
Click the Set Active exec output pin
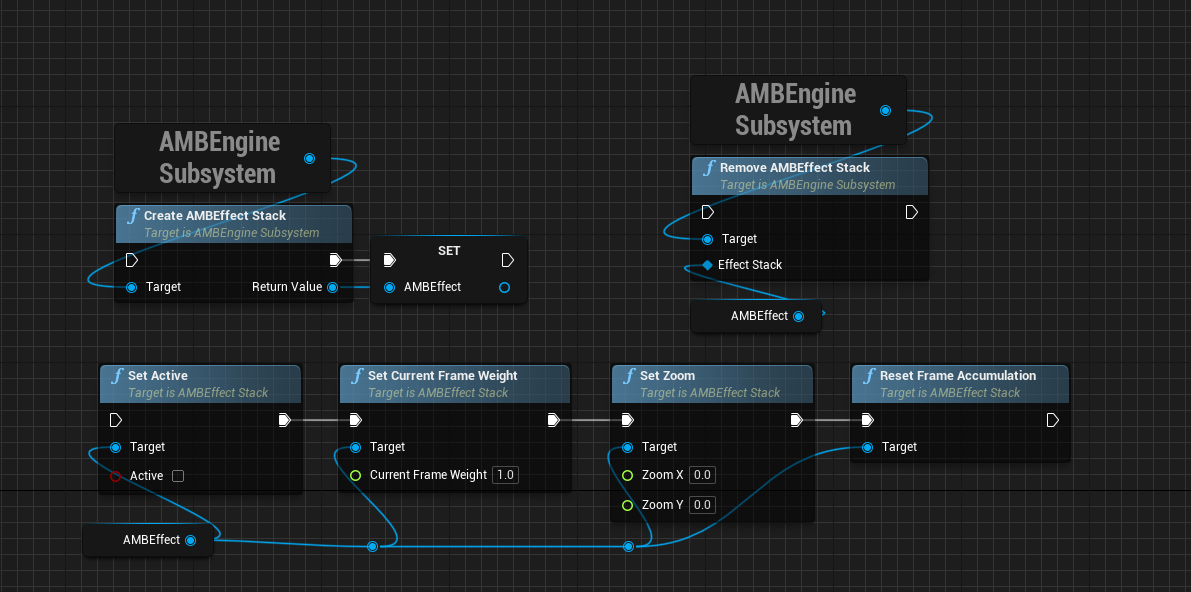(x=285, y=420)
